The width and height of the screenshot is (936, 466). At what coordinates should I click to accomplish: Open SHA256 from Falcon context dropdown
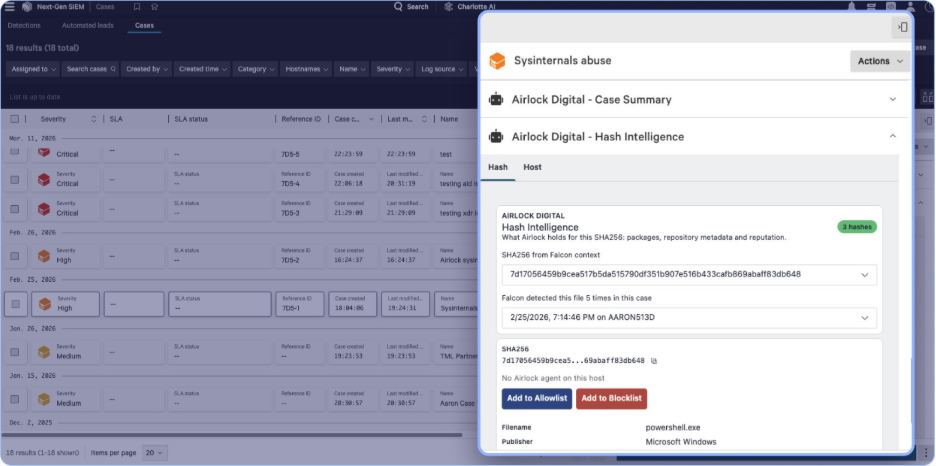point(689,274)
